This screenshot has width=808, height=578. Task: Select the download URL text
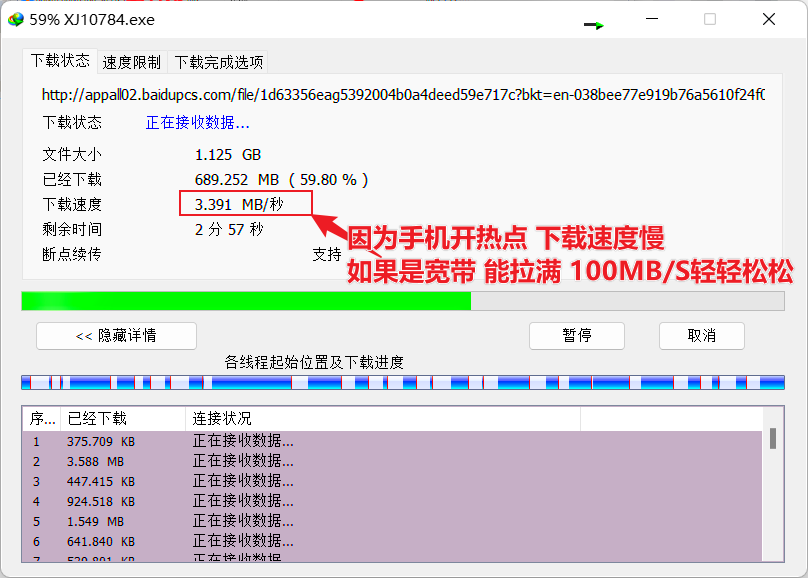403,95
